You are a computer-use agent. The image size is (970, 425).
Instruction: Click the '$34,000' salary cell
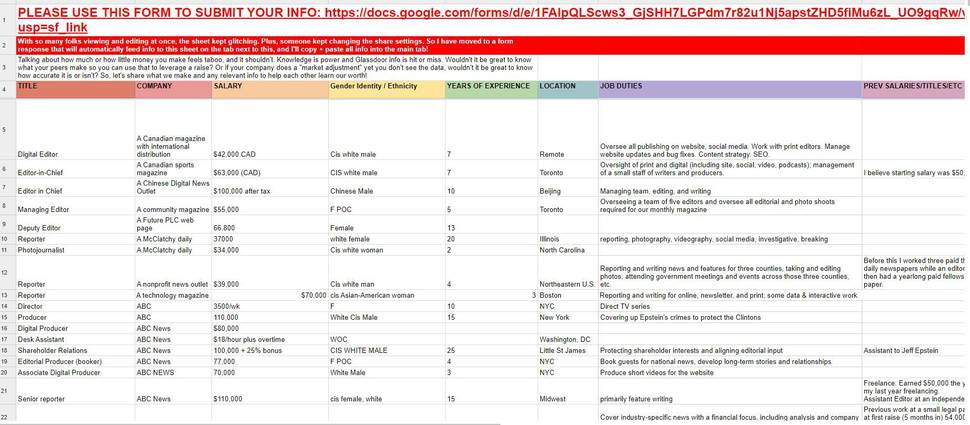(270, 250)
